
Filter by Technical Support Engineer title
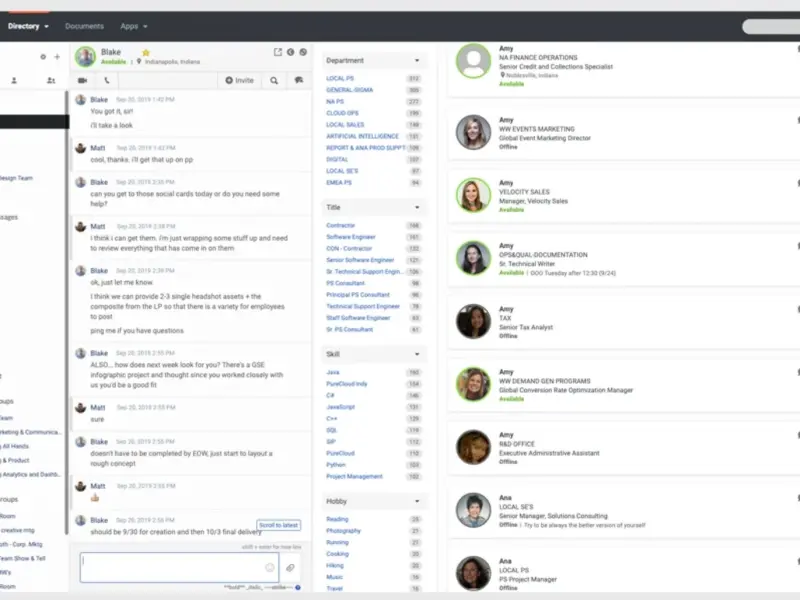tap(363, 306)
